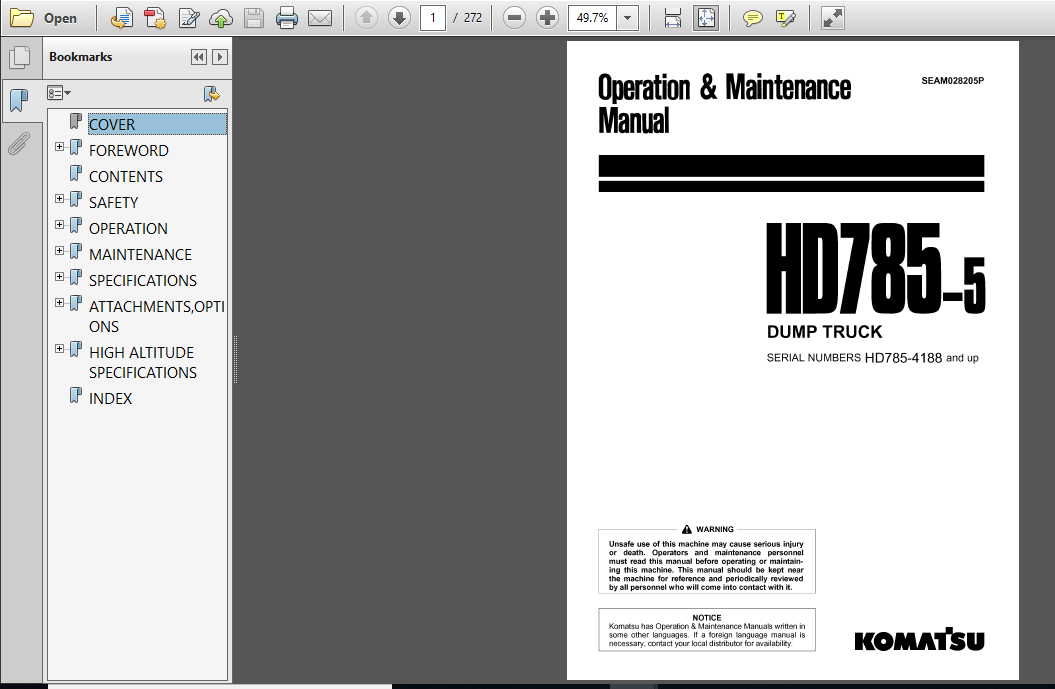Click the DUMP TRUCK heading text
The height and width of the screenshot is (689, 1055).
coord(824,332)
